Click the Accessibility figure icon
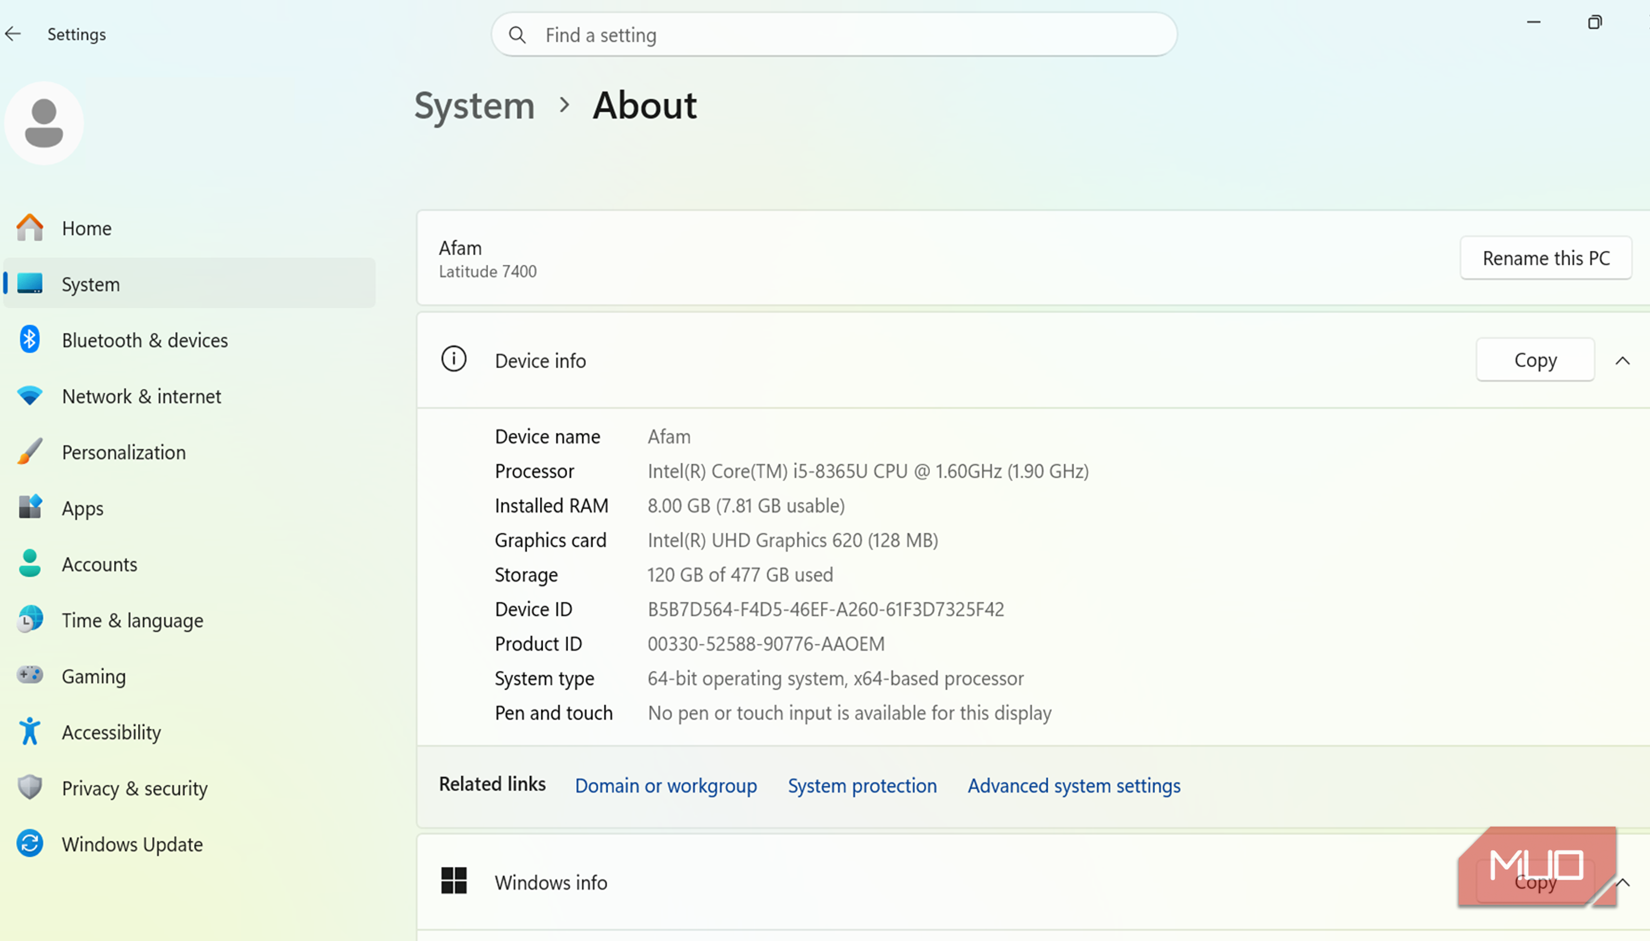This screenshot has width=1650, height=941. pyautogui.click(x=30, y=732)
